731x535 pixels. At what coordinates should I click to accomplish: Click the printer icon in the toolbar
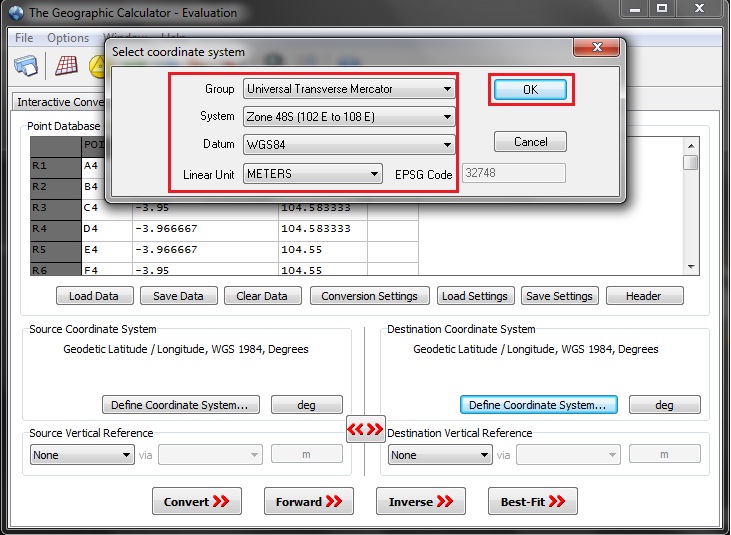(x=26, y=65)
